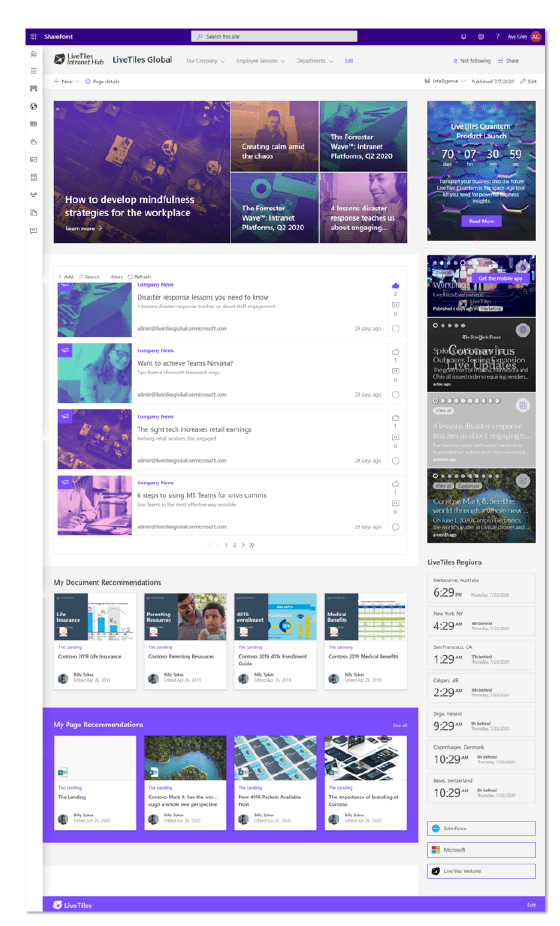Select checkbox for Teams Nirvana article

pyautogui.click(x=395, y=394)
